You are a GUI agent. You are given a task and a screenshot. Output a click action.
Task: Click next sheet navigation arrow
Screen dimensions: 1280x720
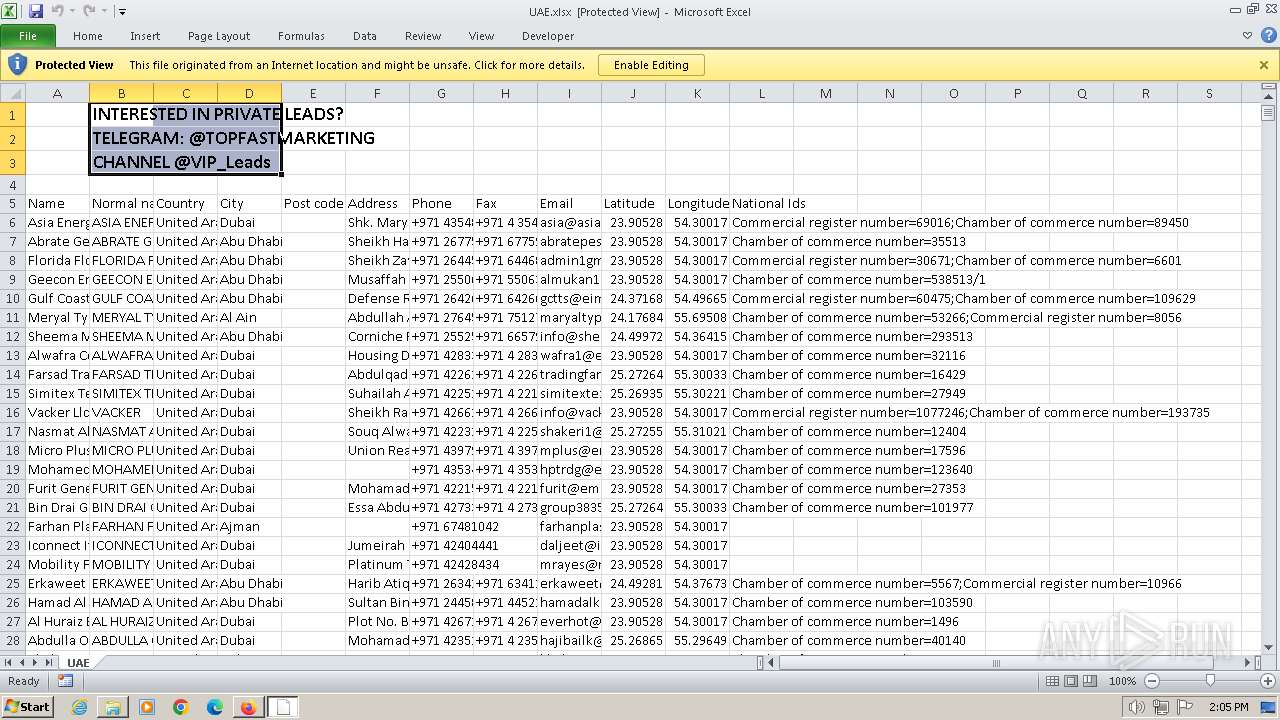coord(37,662)
